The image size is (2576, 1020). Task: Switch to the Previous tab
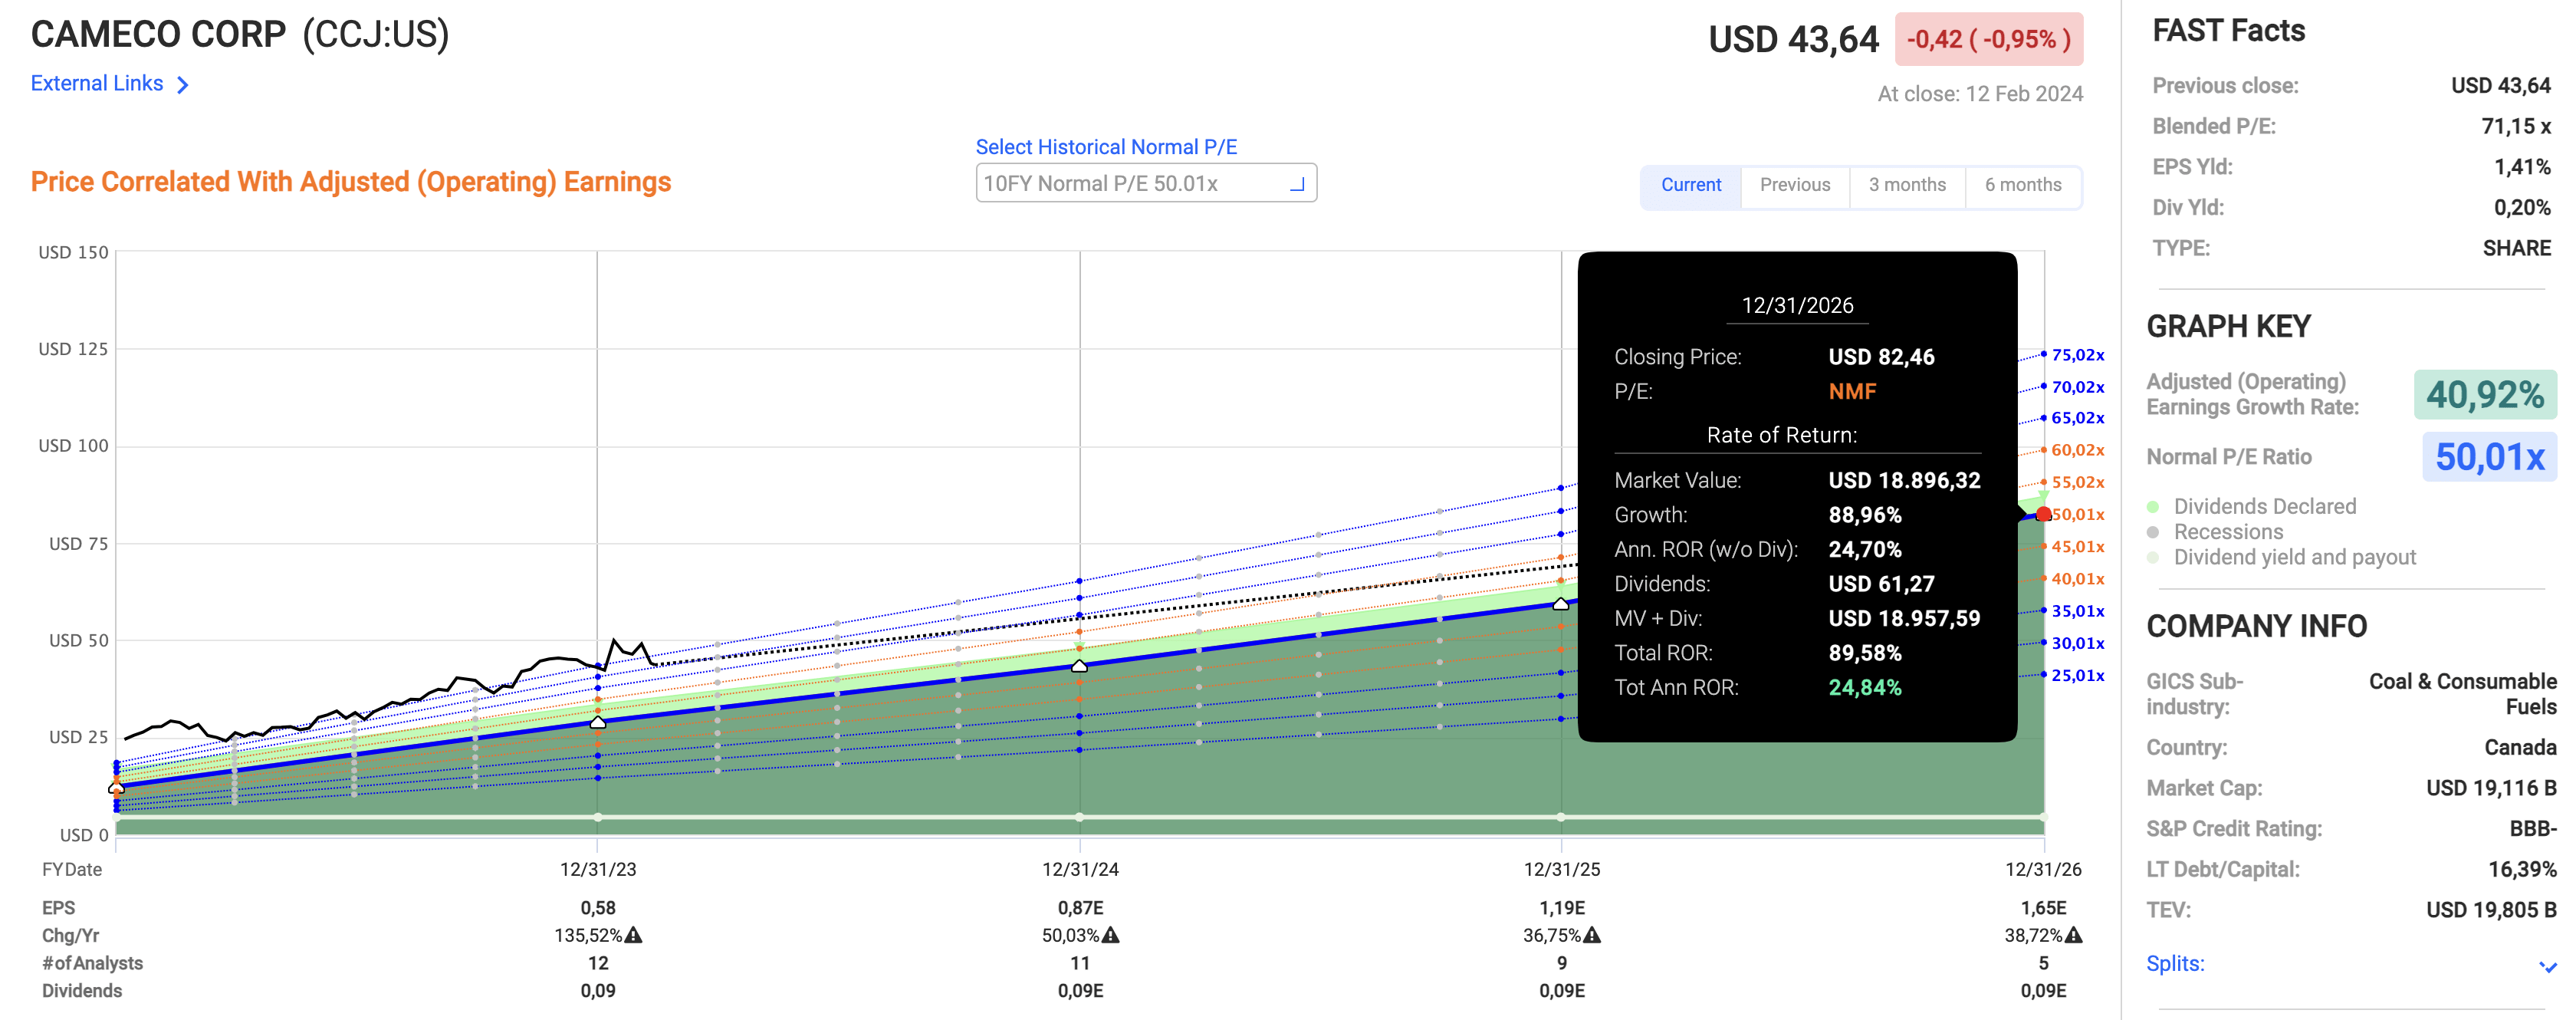[x=1795, y=185]
